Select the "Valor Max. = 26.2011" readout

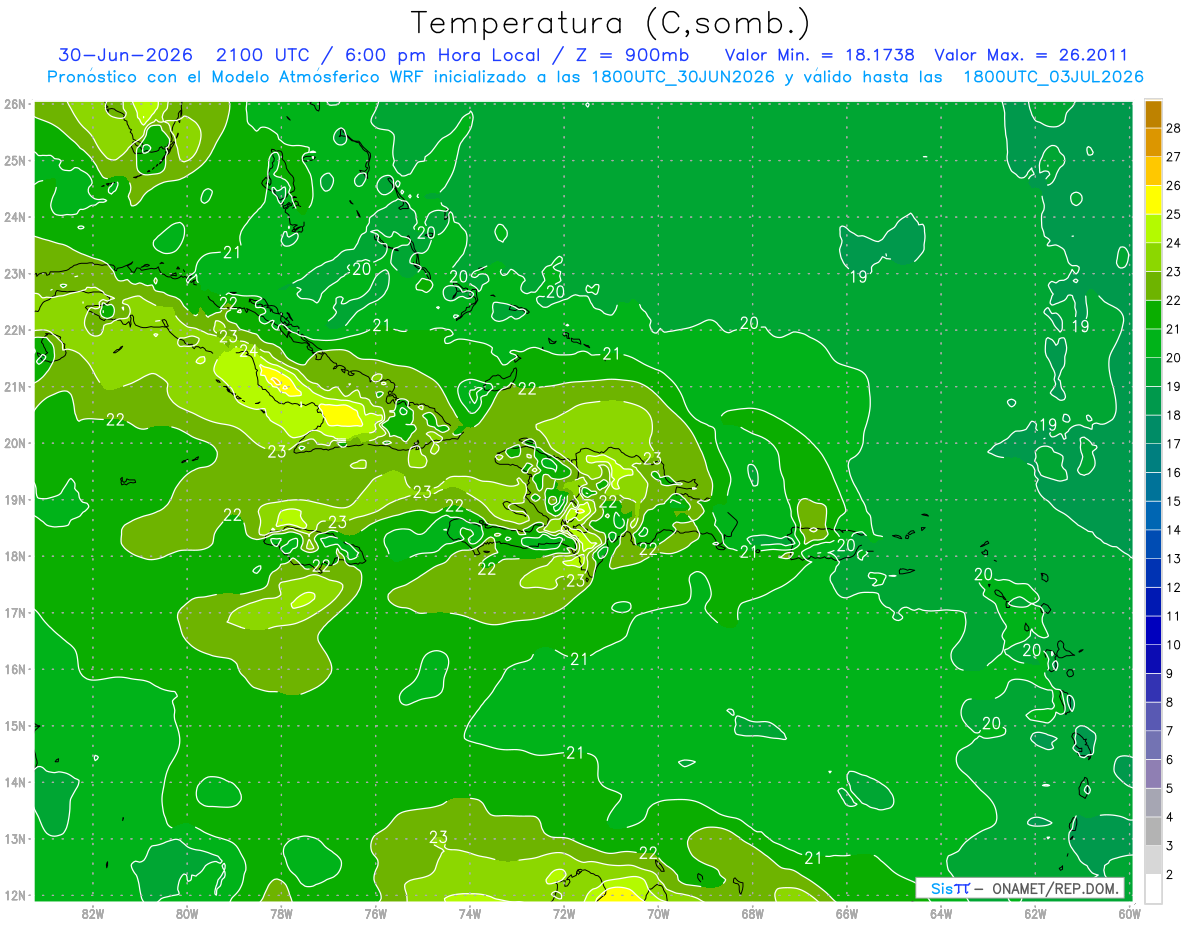click(x=1031, y=55)
